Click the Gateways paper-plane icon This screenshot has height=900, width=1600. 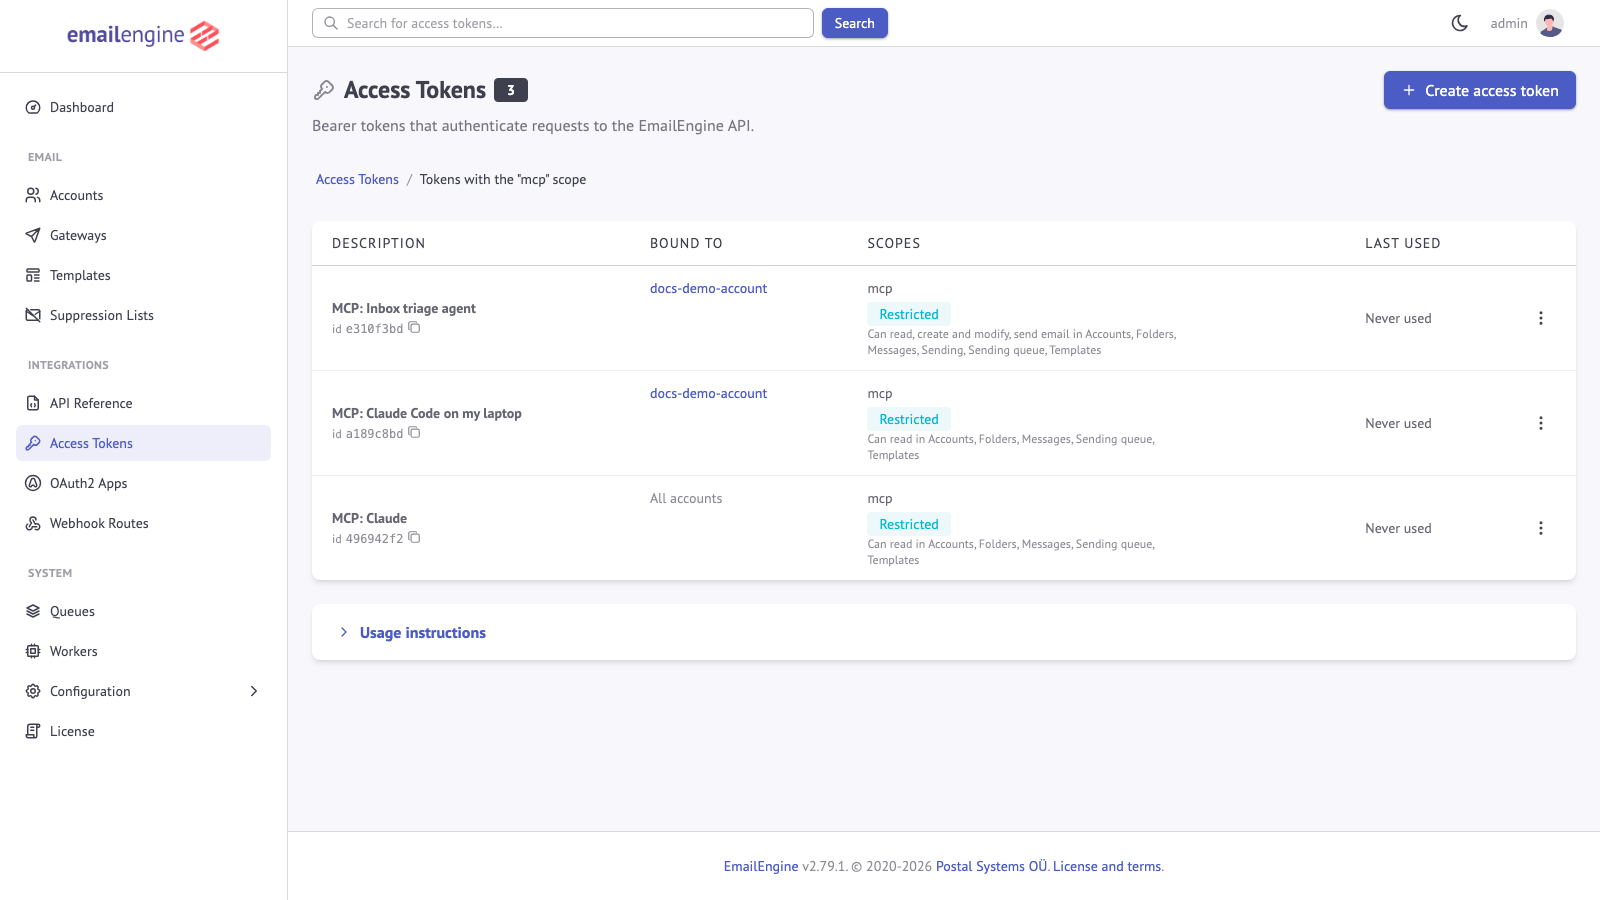tap(33, 235)
